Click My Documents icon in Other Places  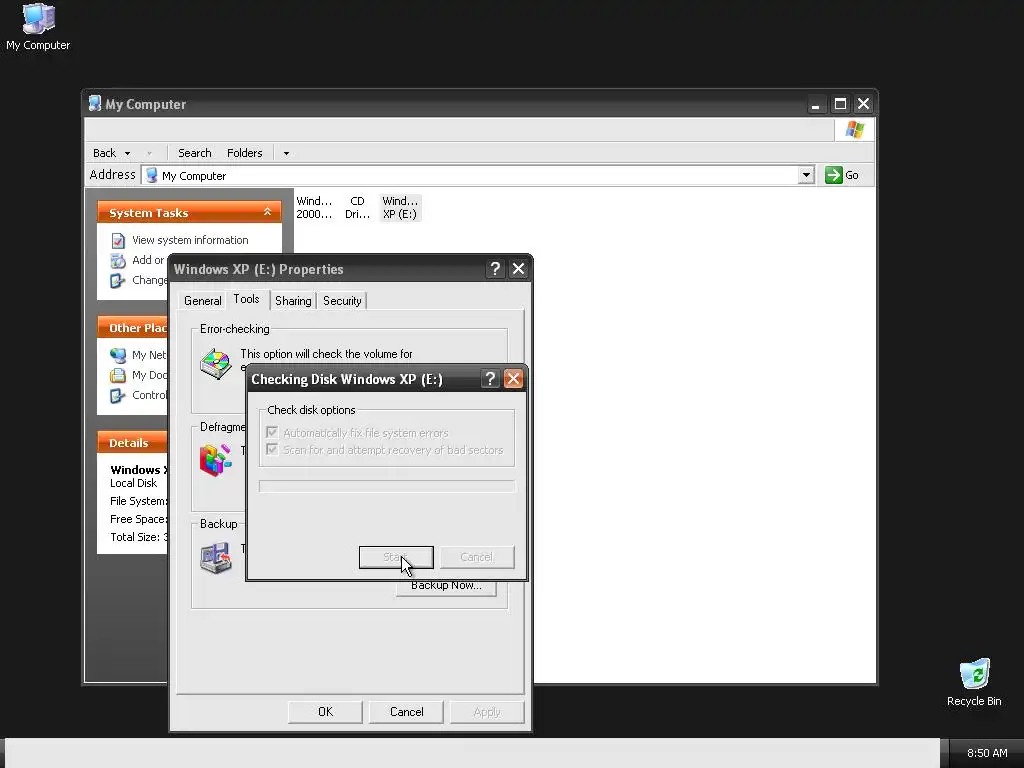118,376
